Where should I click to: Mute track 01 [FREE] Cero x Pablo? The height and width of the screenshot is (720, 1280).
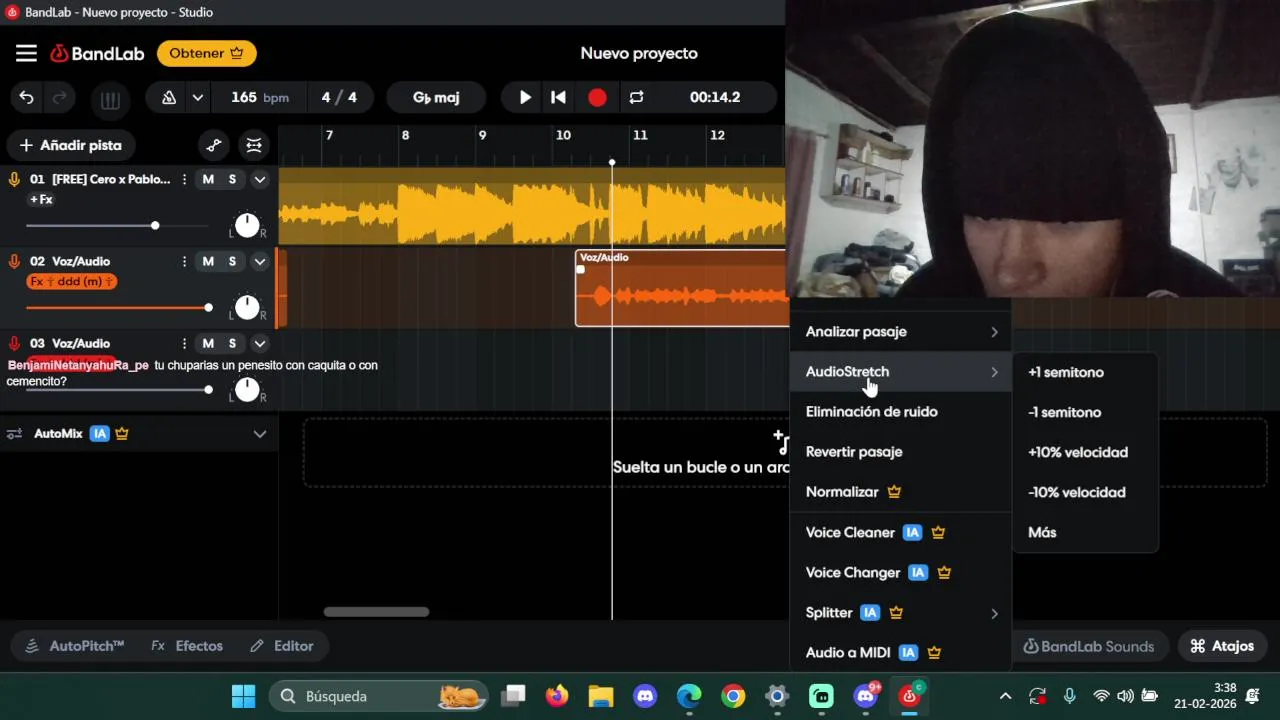pyautogui.click(x=208, y=179)
